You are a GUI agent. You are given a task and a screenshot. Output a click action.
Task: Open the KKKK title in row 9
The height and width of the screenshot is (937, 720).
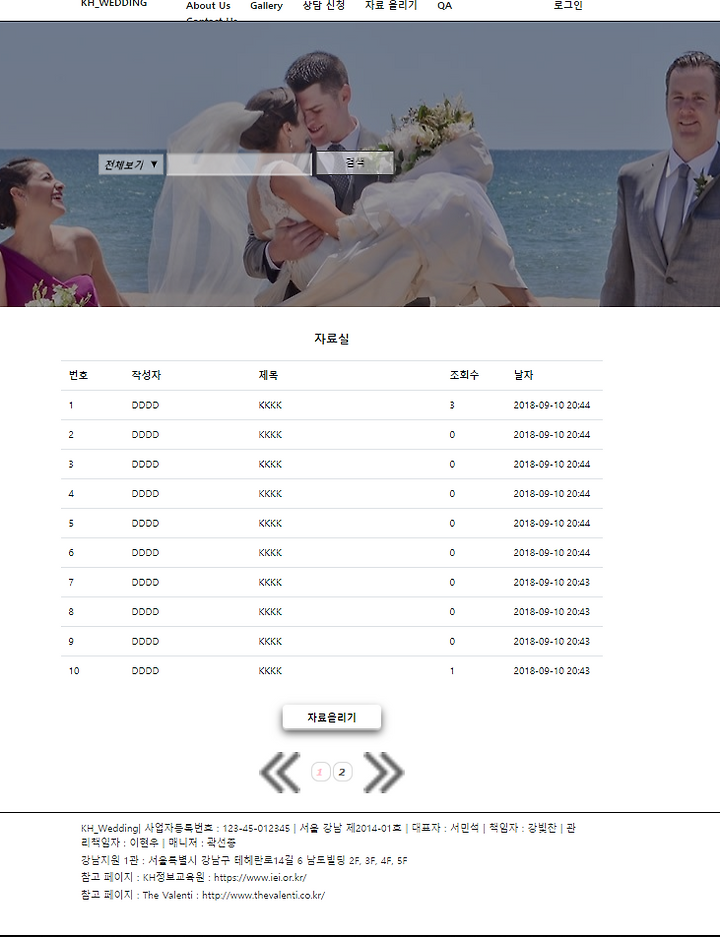pyautogui.click(x=270, y=641)
